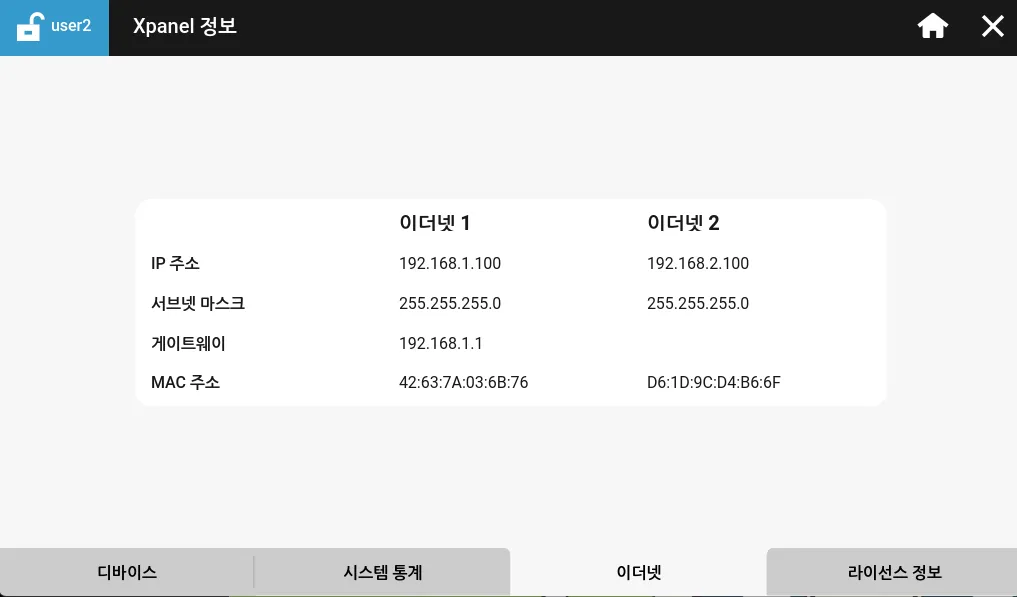The height and width of the screenshot is (597, 1017).
Task: Go to the home screen icon
Action: (932, 27)
